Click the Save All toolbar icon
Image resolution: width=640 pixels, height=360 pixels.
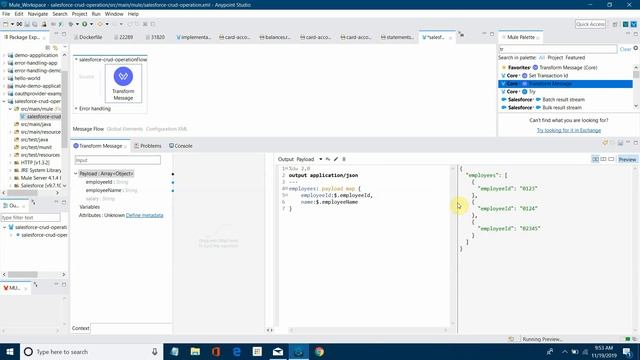click(36, 24)
